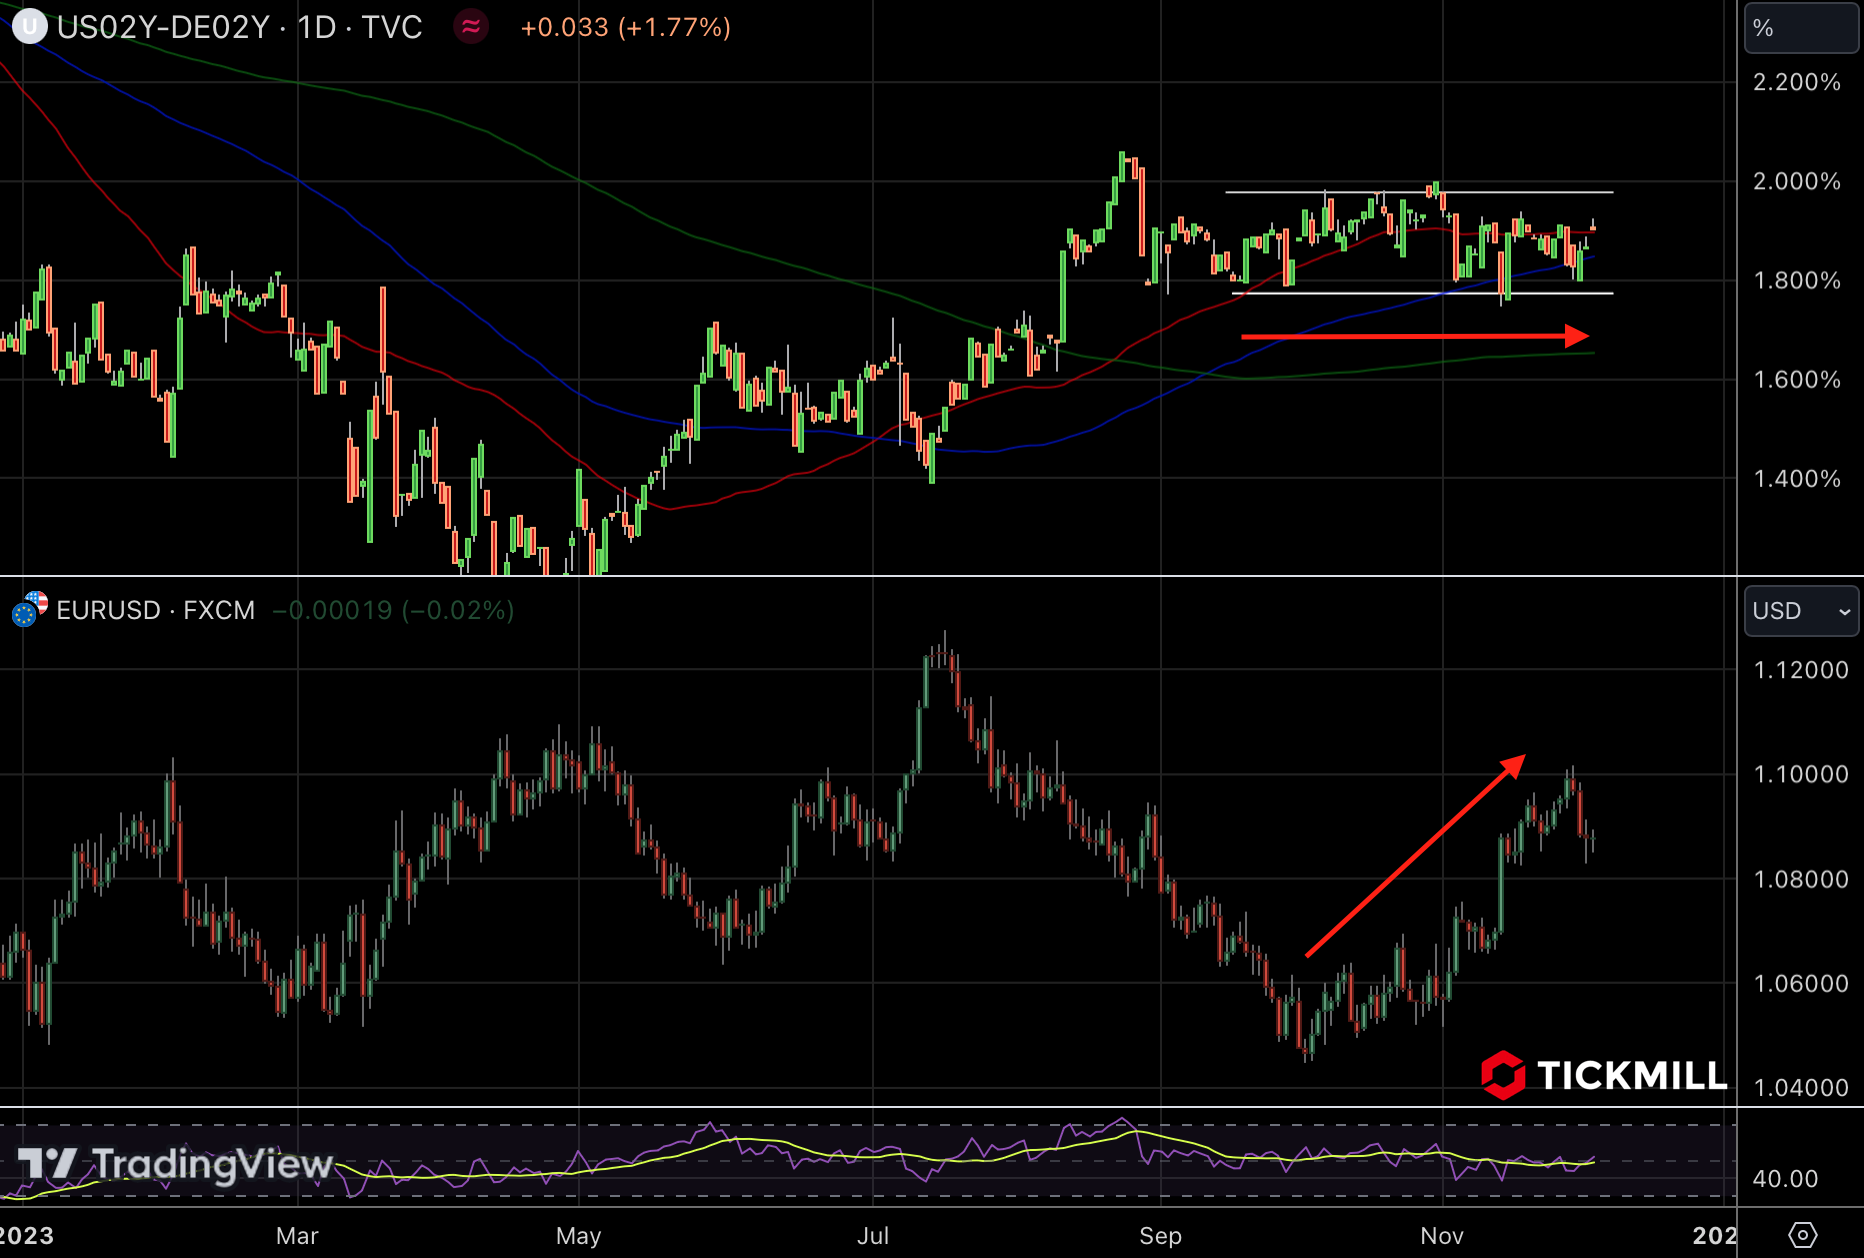Image resolution: width=1864 pixels, height=1258 pixels.
Task: Click the US02Y-DE02Y symbol logo circle
Action: coord(29,27)
